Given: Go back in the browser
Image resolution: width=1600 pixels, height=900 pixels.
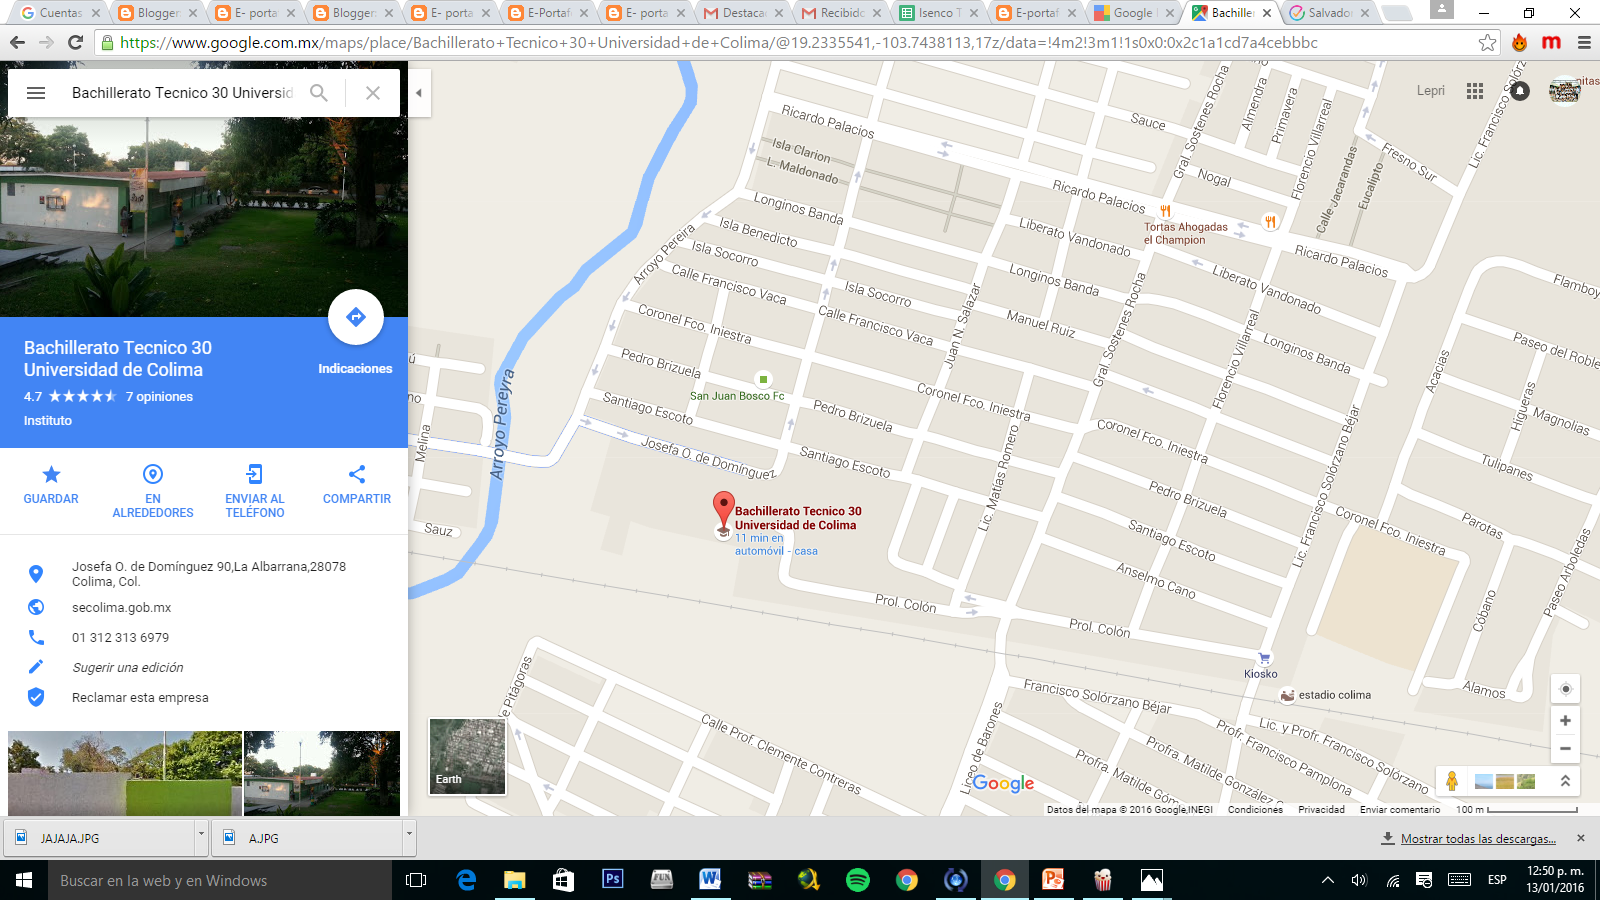Looking at the screenshot, I should click(x=17, y=42).
